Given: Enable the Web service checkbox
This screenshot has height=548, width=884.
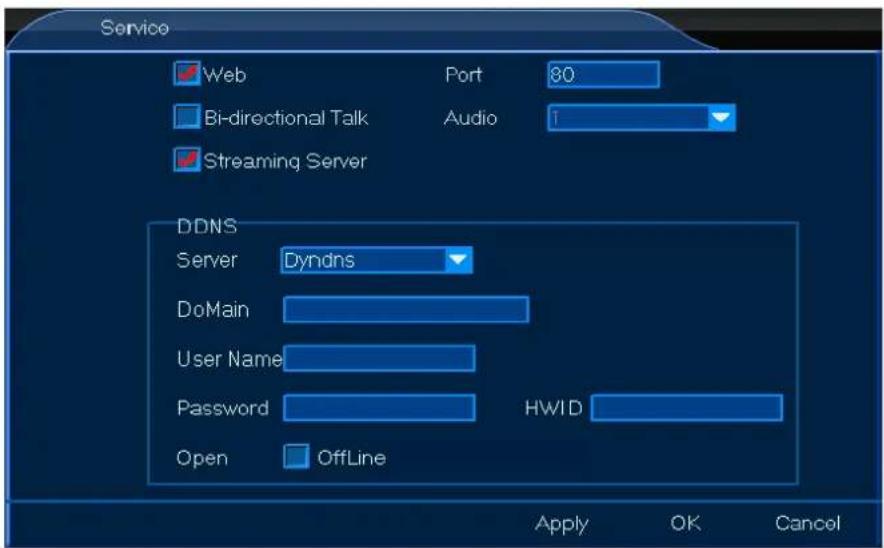Looking at the screenshot, I should point(187,74).
